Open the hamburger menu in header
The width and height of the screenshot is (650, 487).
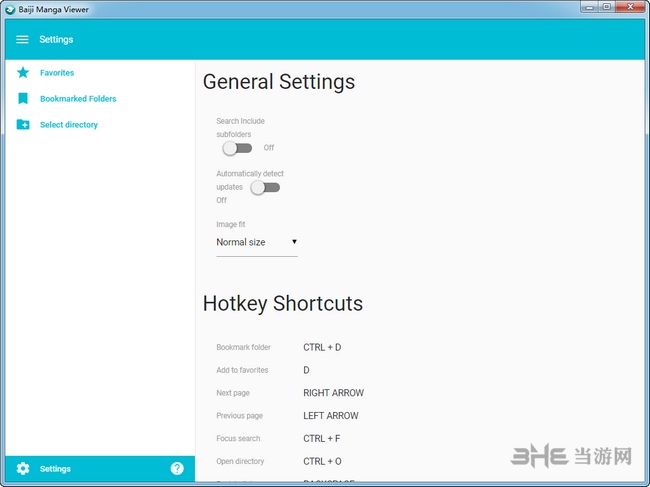click(22, 40)
